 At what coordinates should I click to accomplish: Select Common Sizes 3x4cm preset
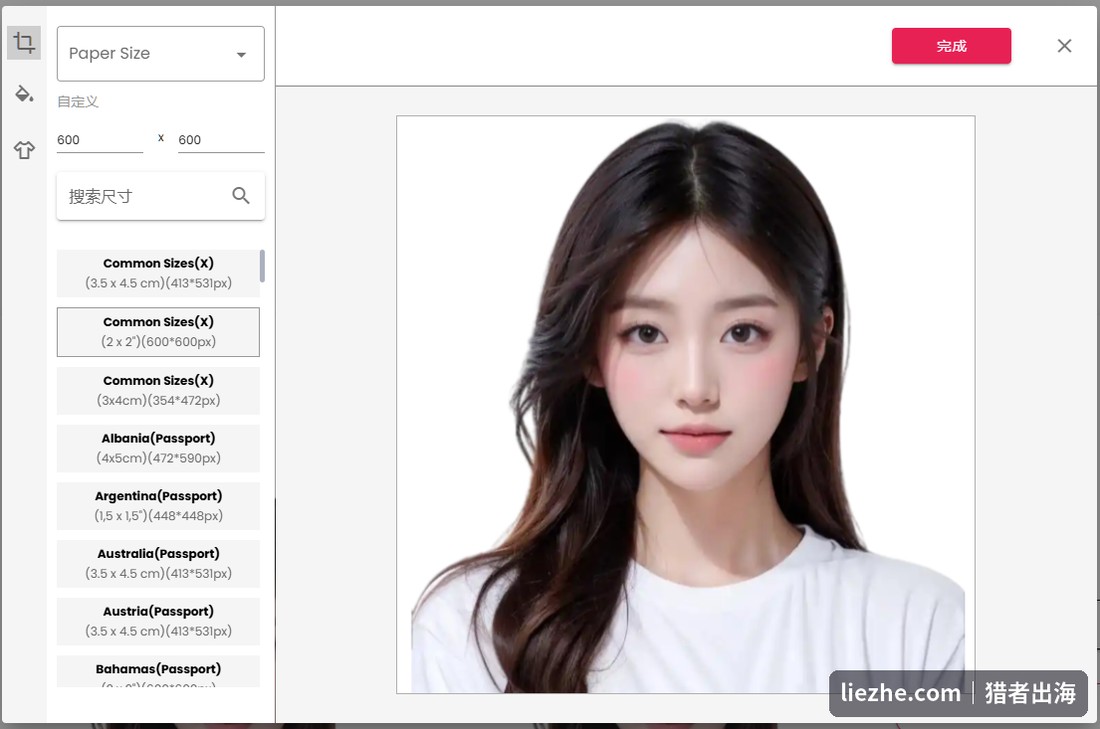pos(158,390)
